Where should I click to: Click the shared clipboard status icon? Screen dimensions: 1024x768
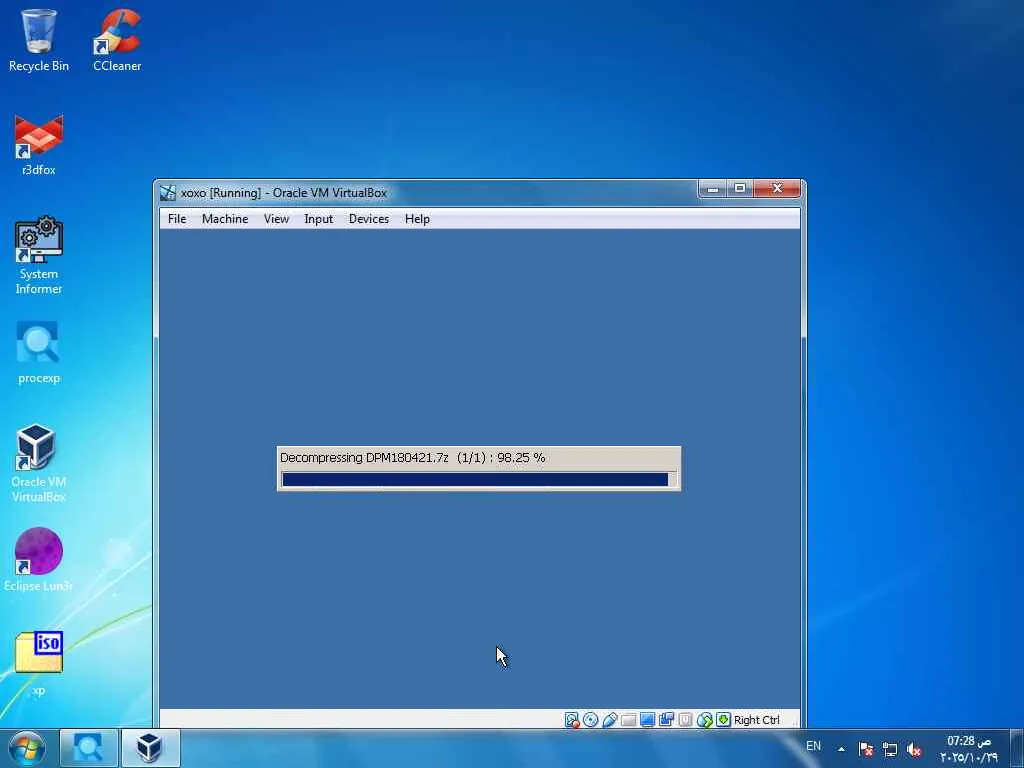coord(666,720)
